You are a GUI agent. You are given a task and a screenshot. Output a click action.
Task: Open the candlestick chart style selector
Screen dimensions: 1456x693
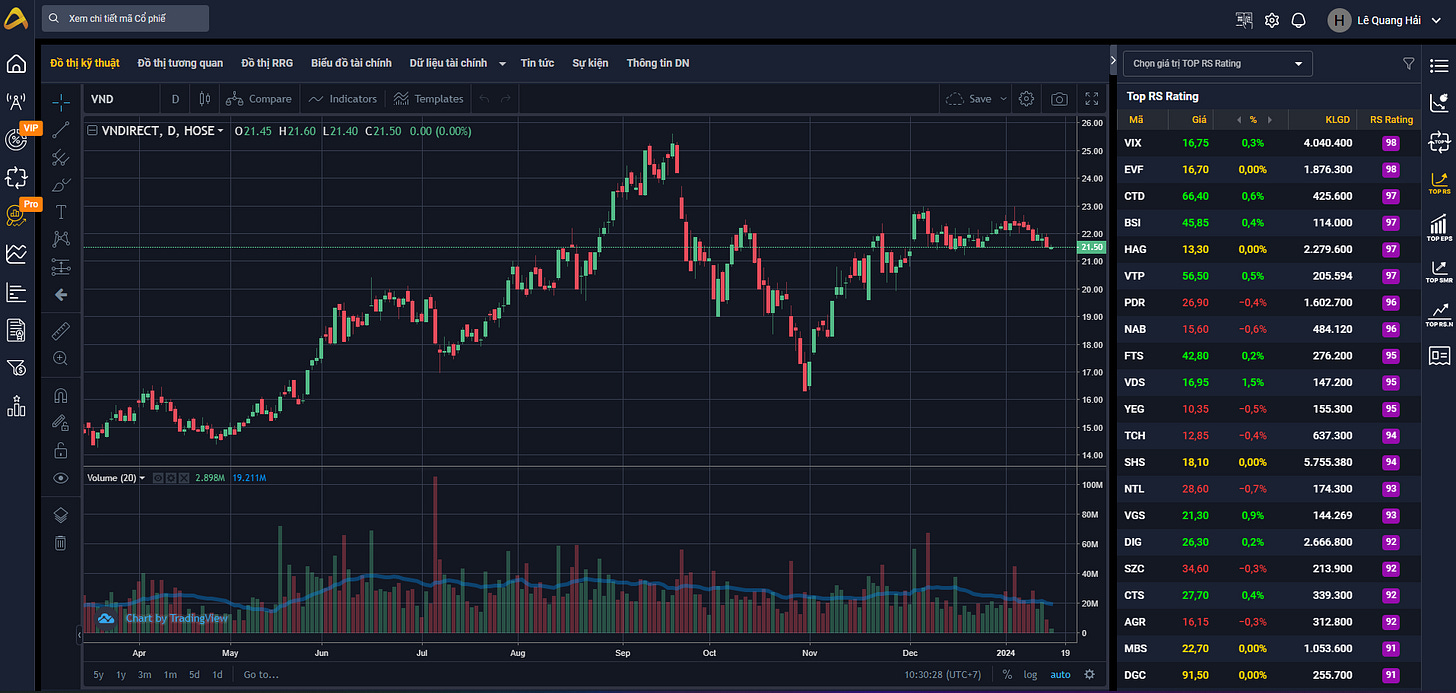205,99
